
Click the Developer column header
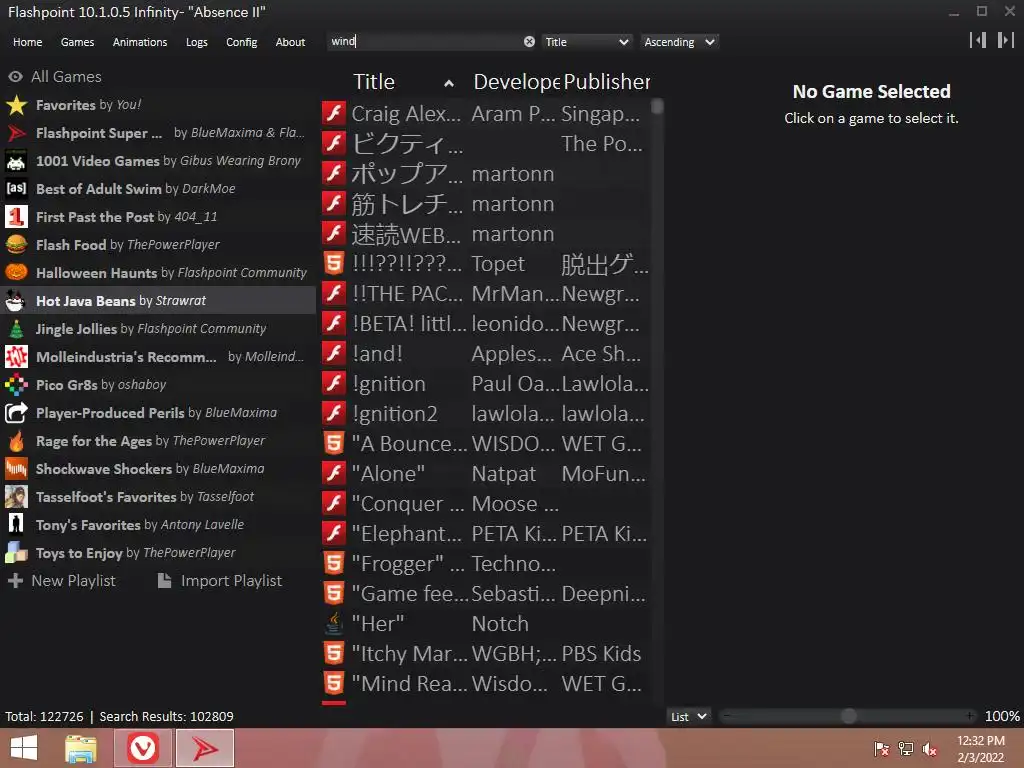(x=516, y=82)
